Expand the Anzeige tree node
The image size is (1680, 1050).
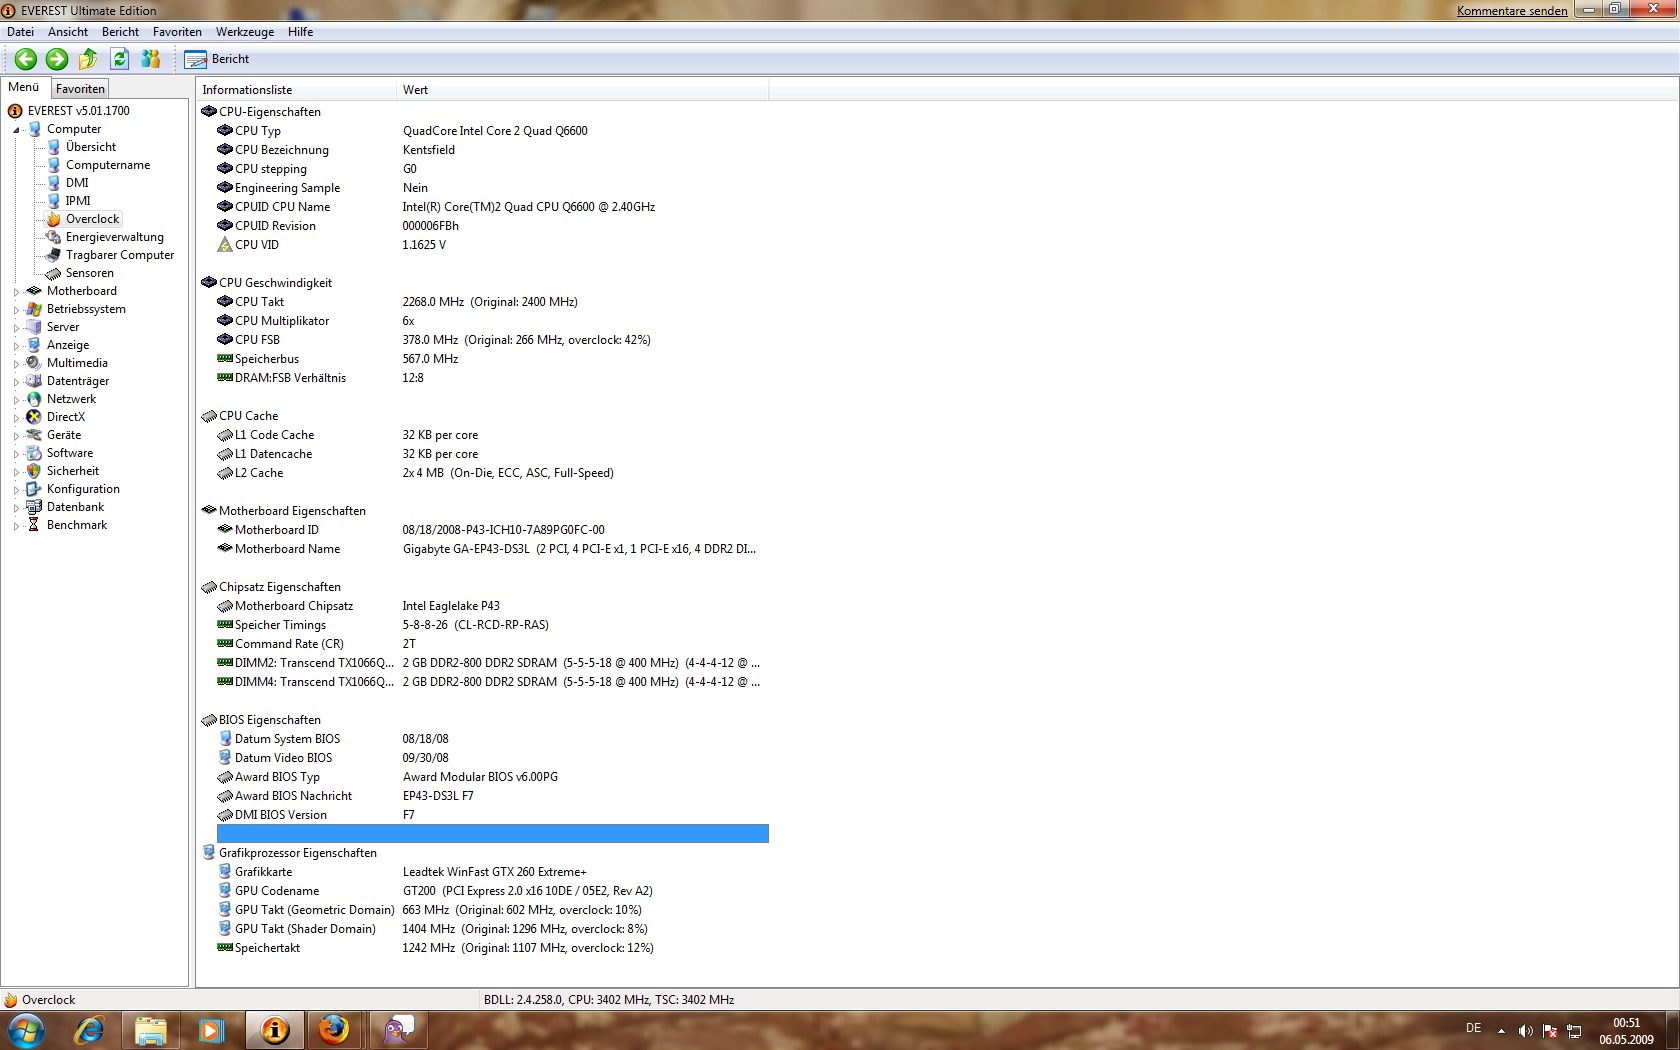click(16, 346)
